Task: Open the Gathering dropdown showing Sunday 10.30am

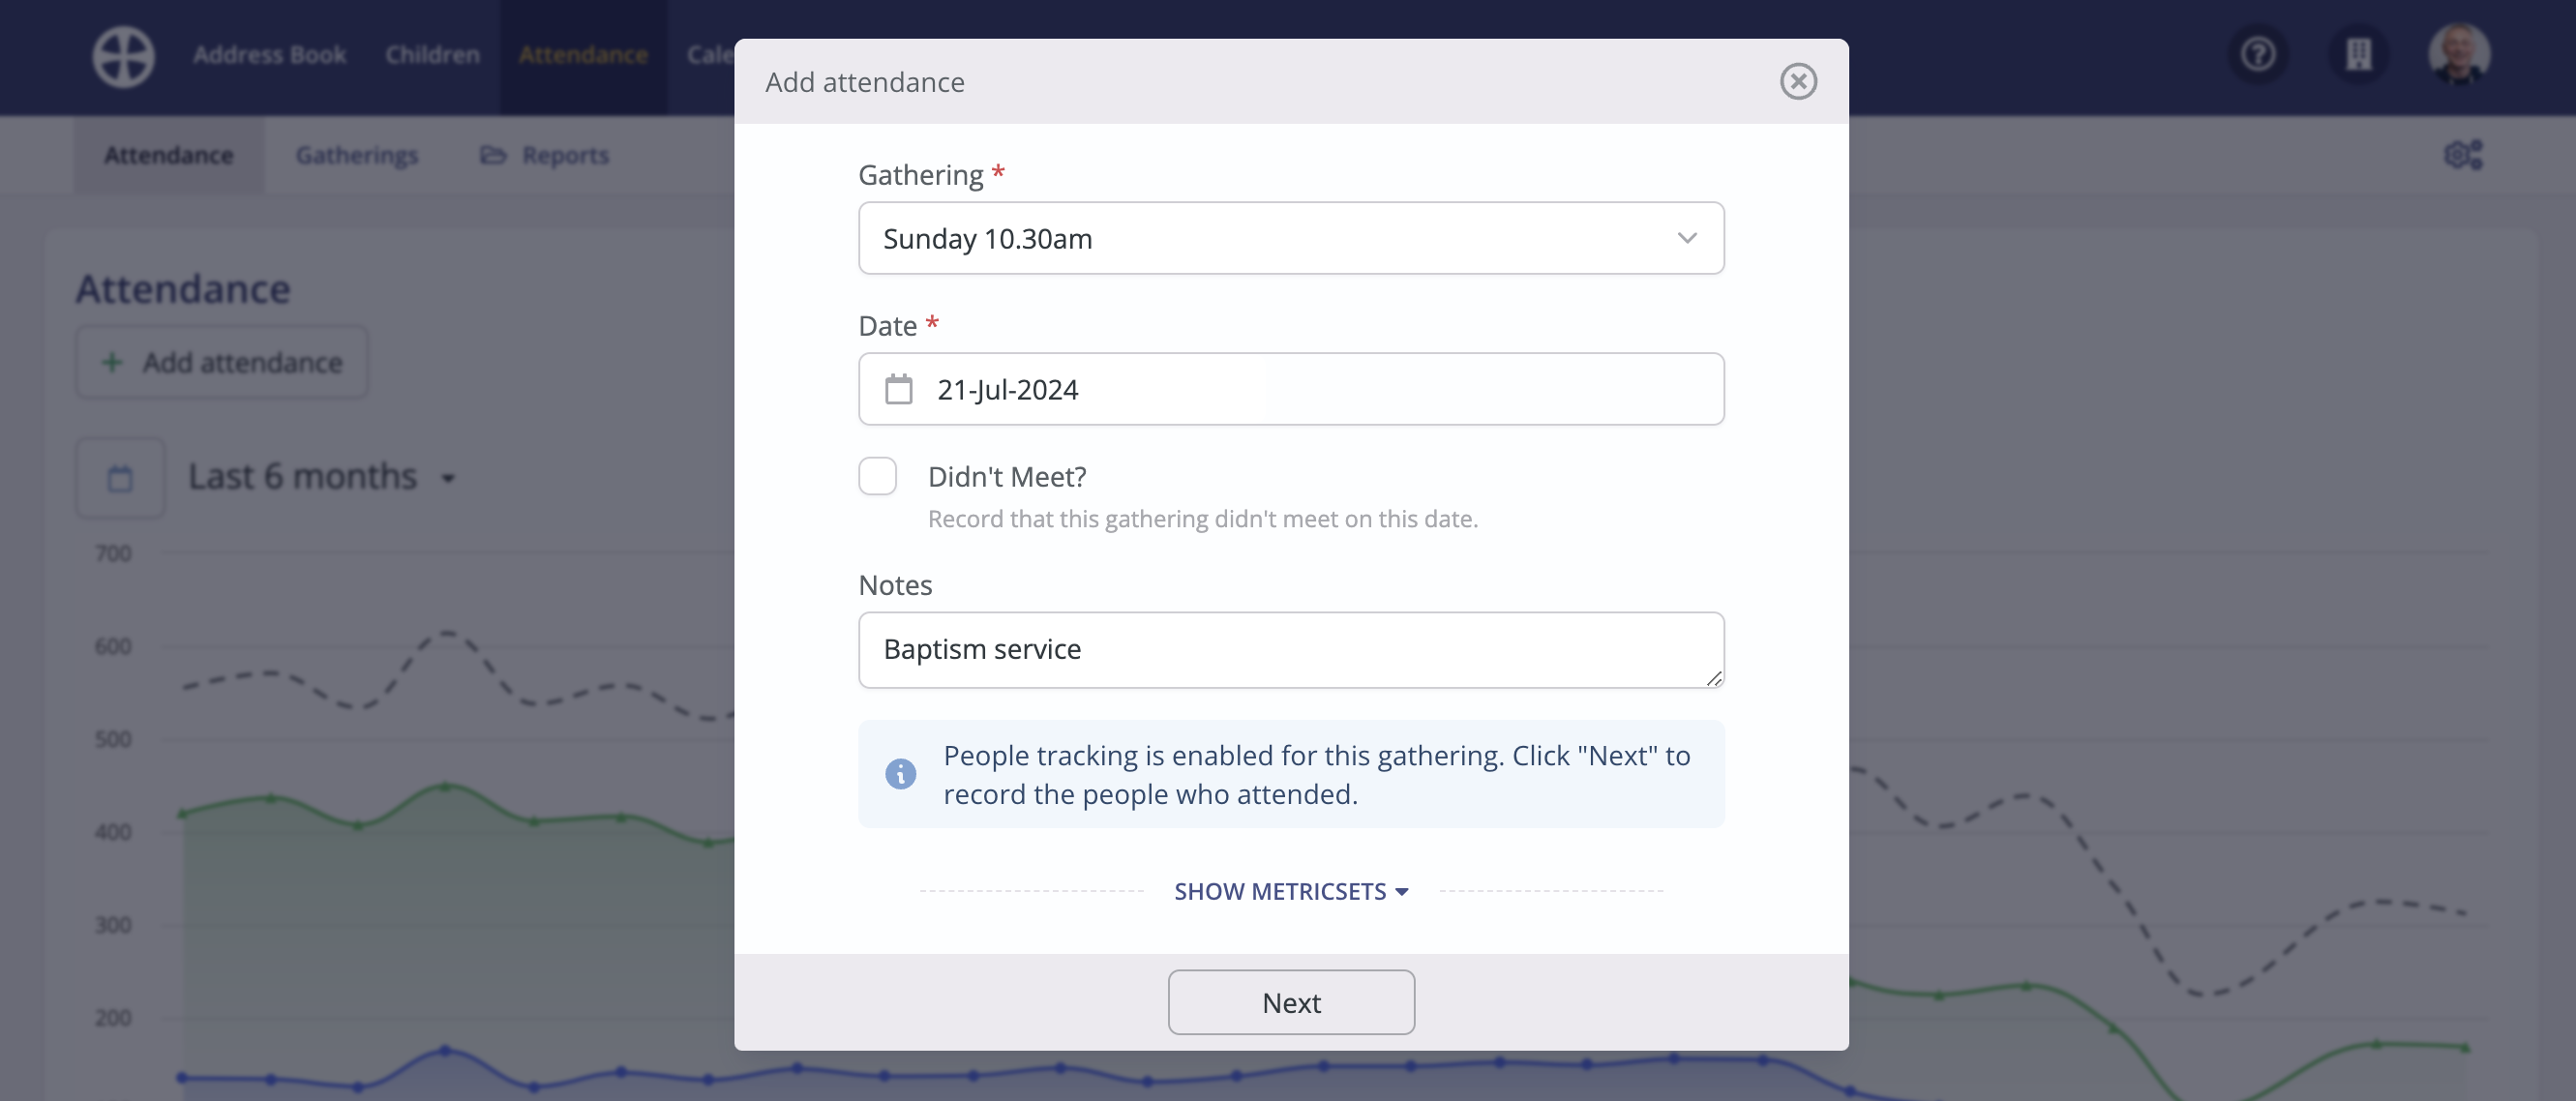Action: pos(1290,238)
